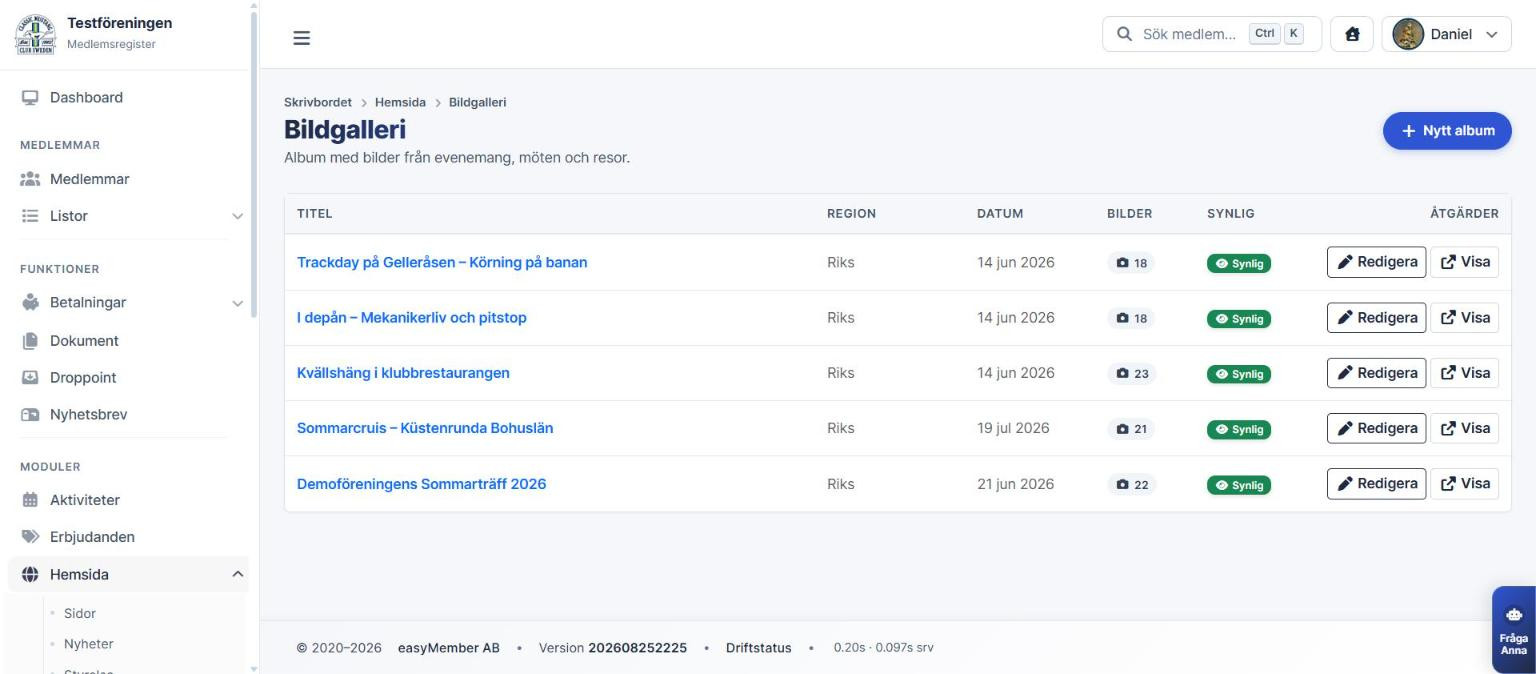Open Droppoint in the sidebar

coord(83,378)
